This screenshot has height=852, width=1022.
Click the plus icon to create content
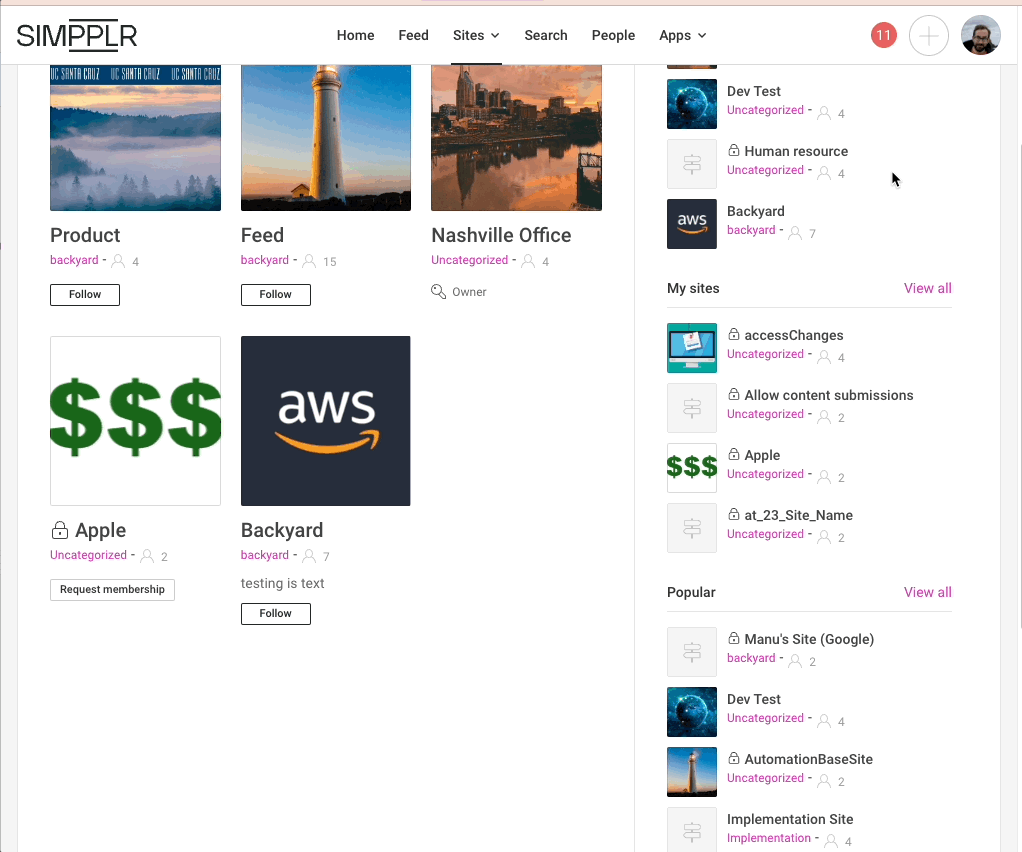click(x=928, y=34)
